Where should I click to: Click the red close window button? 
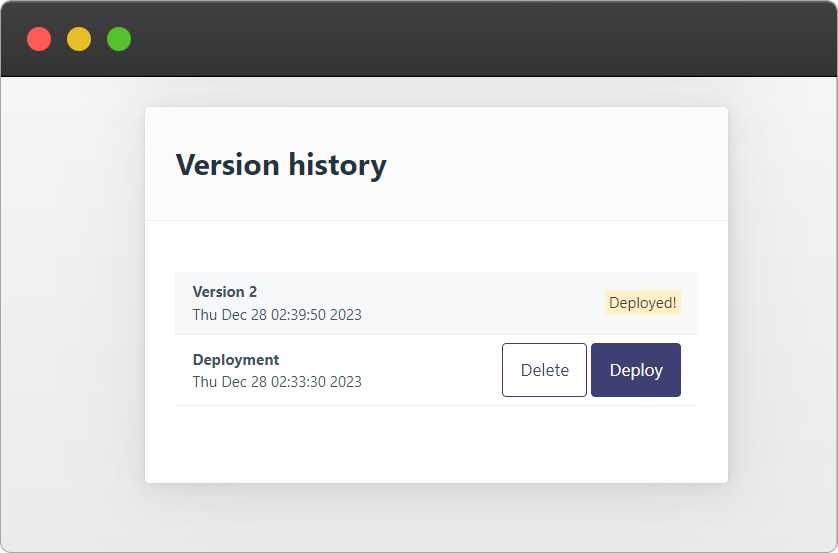39,39
